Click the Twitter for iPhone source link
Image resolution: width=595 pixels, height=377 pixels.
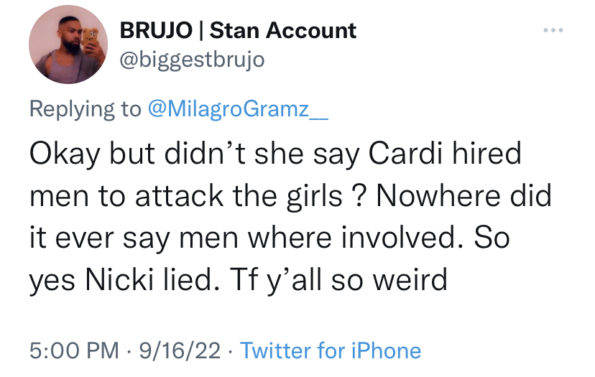[331, 350]
